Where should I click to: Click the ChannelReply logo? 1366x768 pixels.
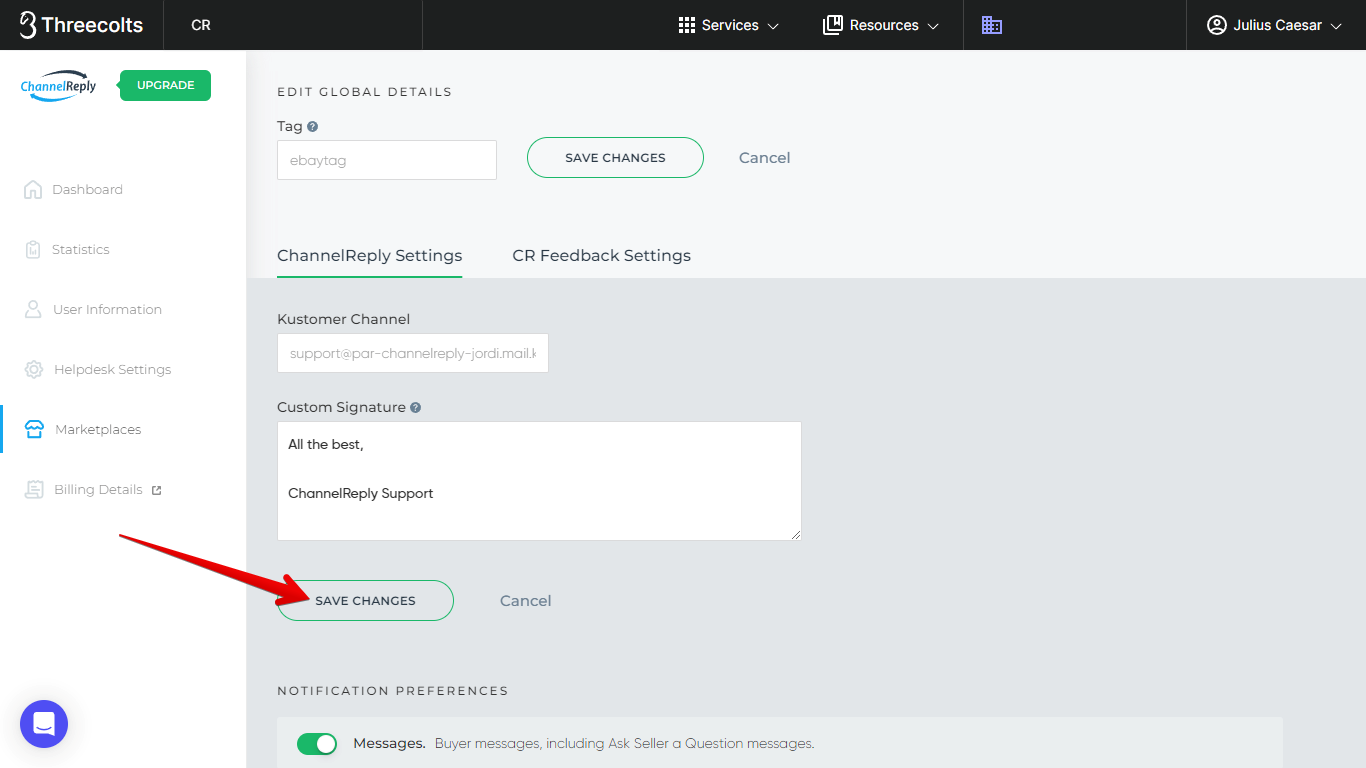pyautogui.click(x=59, y=86)
